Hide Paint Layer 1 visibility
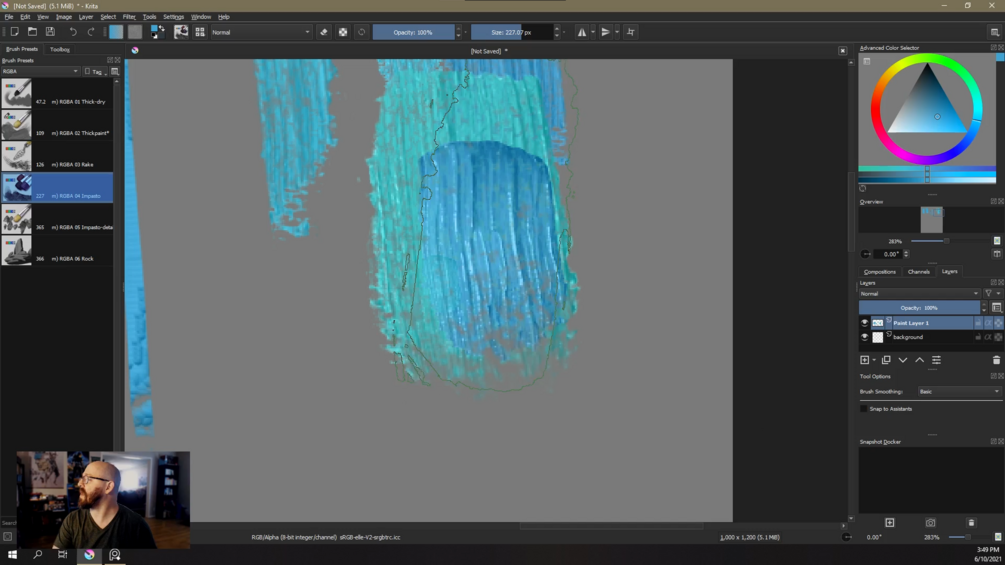1005x565 pixels. [865, 323]
